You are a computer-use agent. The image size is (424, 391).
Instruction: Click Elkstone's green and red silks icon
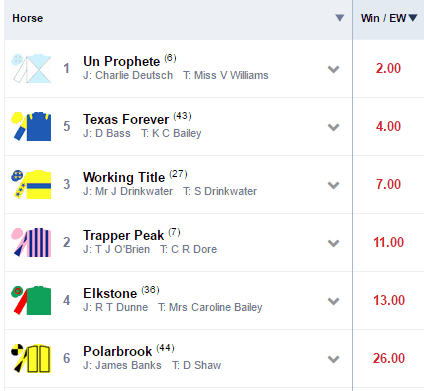31,300
